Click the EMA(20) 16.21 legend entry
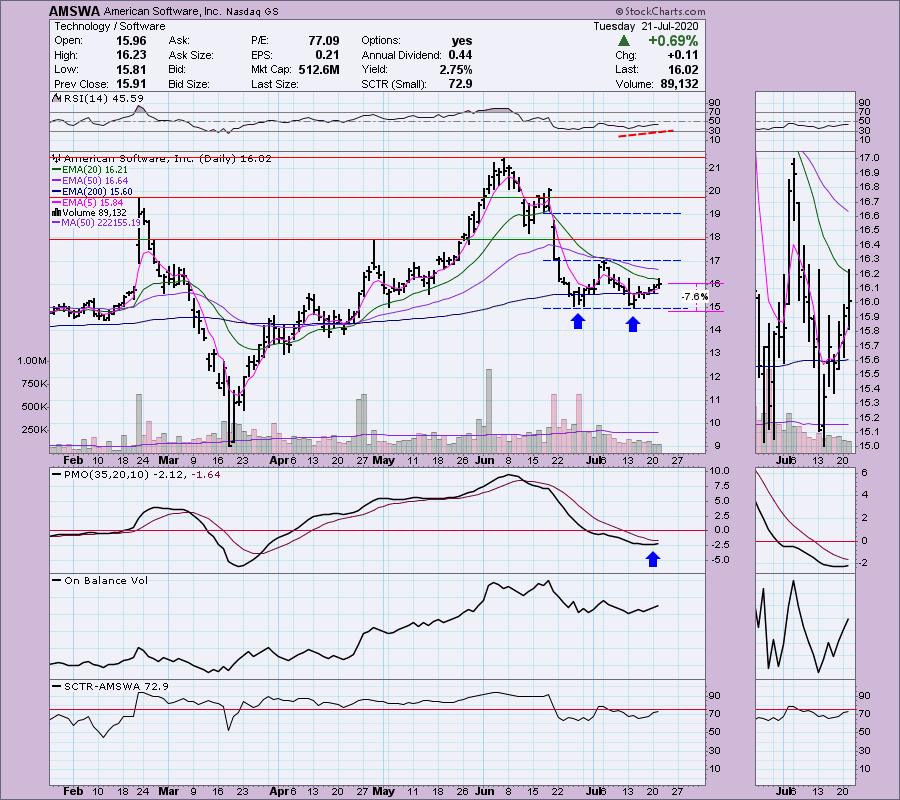Viewport: 900px width, 800px height. pos(90,170)
